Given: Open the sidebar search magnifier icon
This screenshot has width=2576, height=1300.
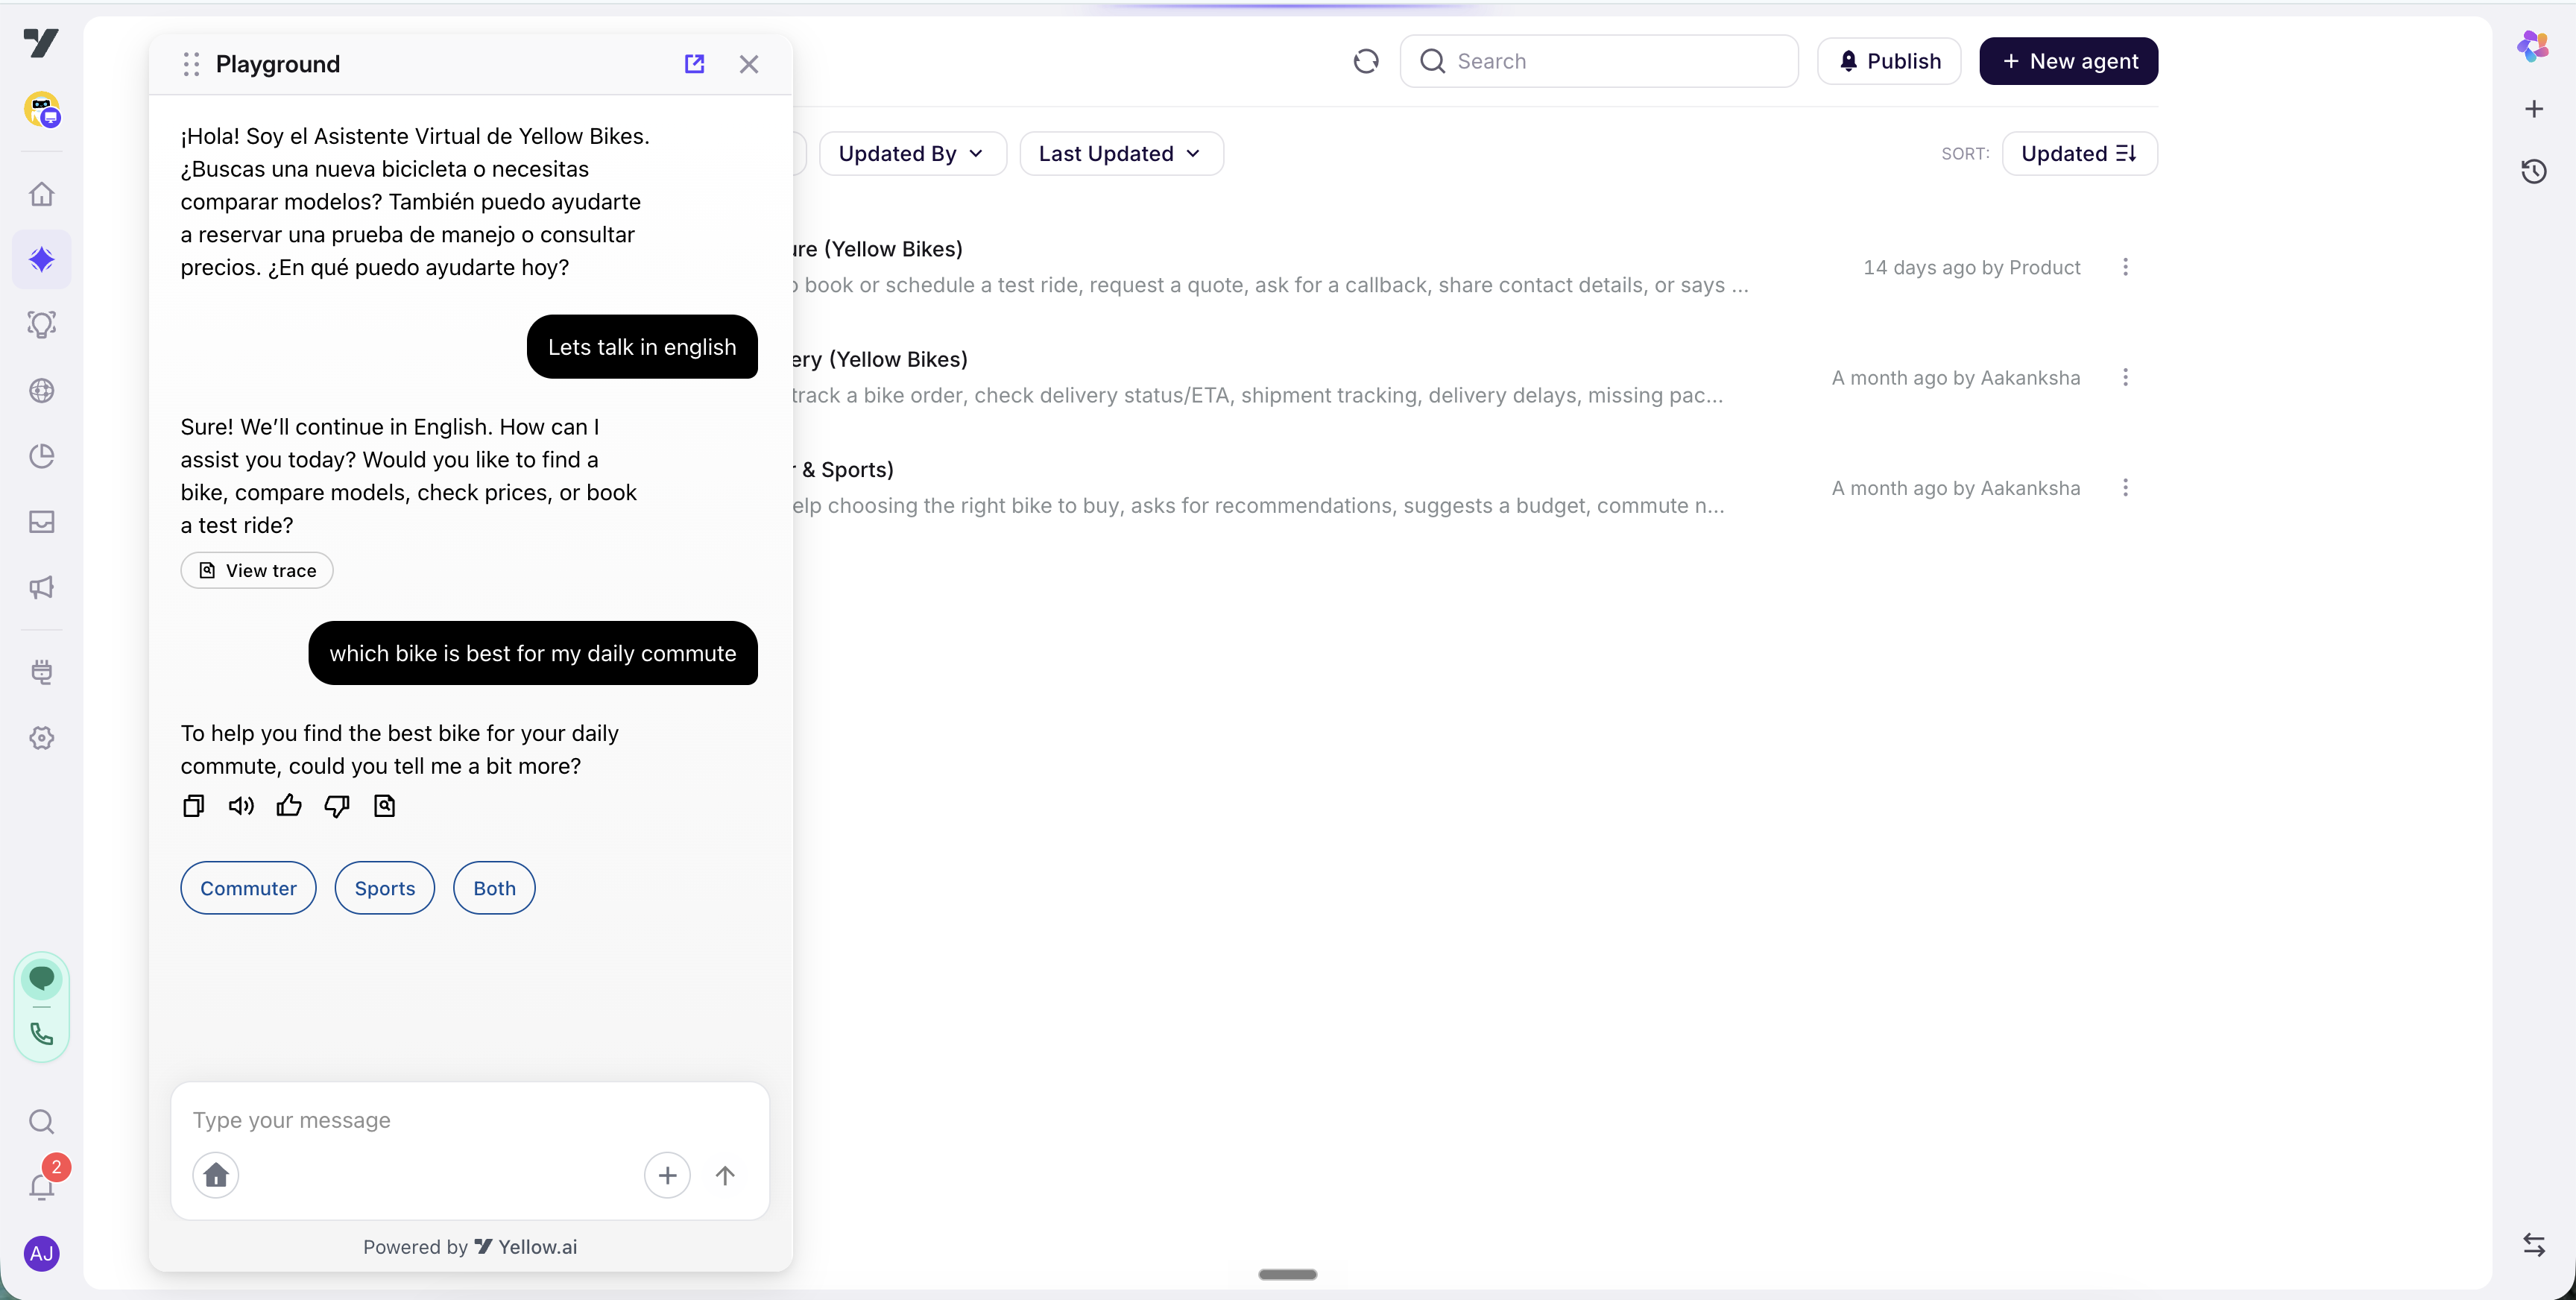Looking at the screenshot, I should pos(42,1122).
